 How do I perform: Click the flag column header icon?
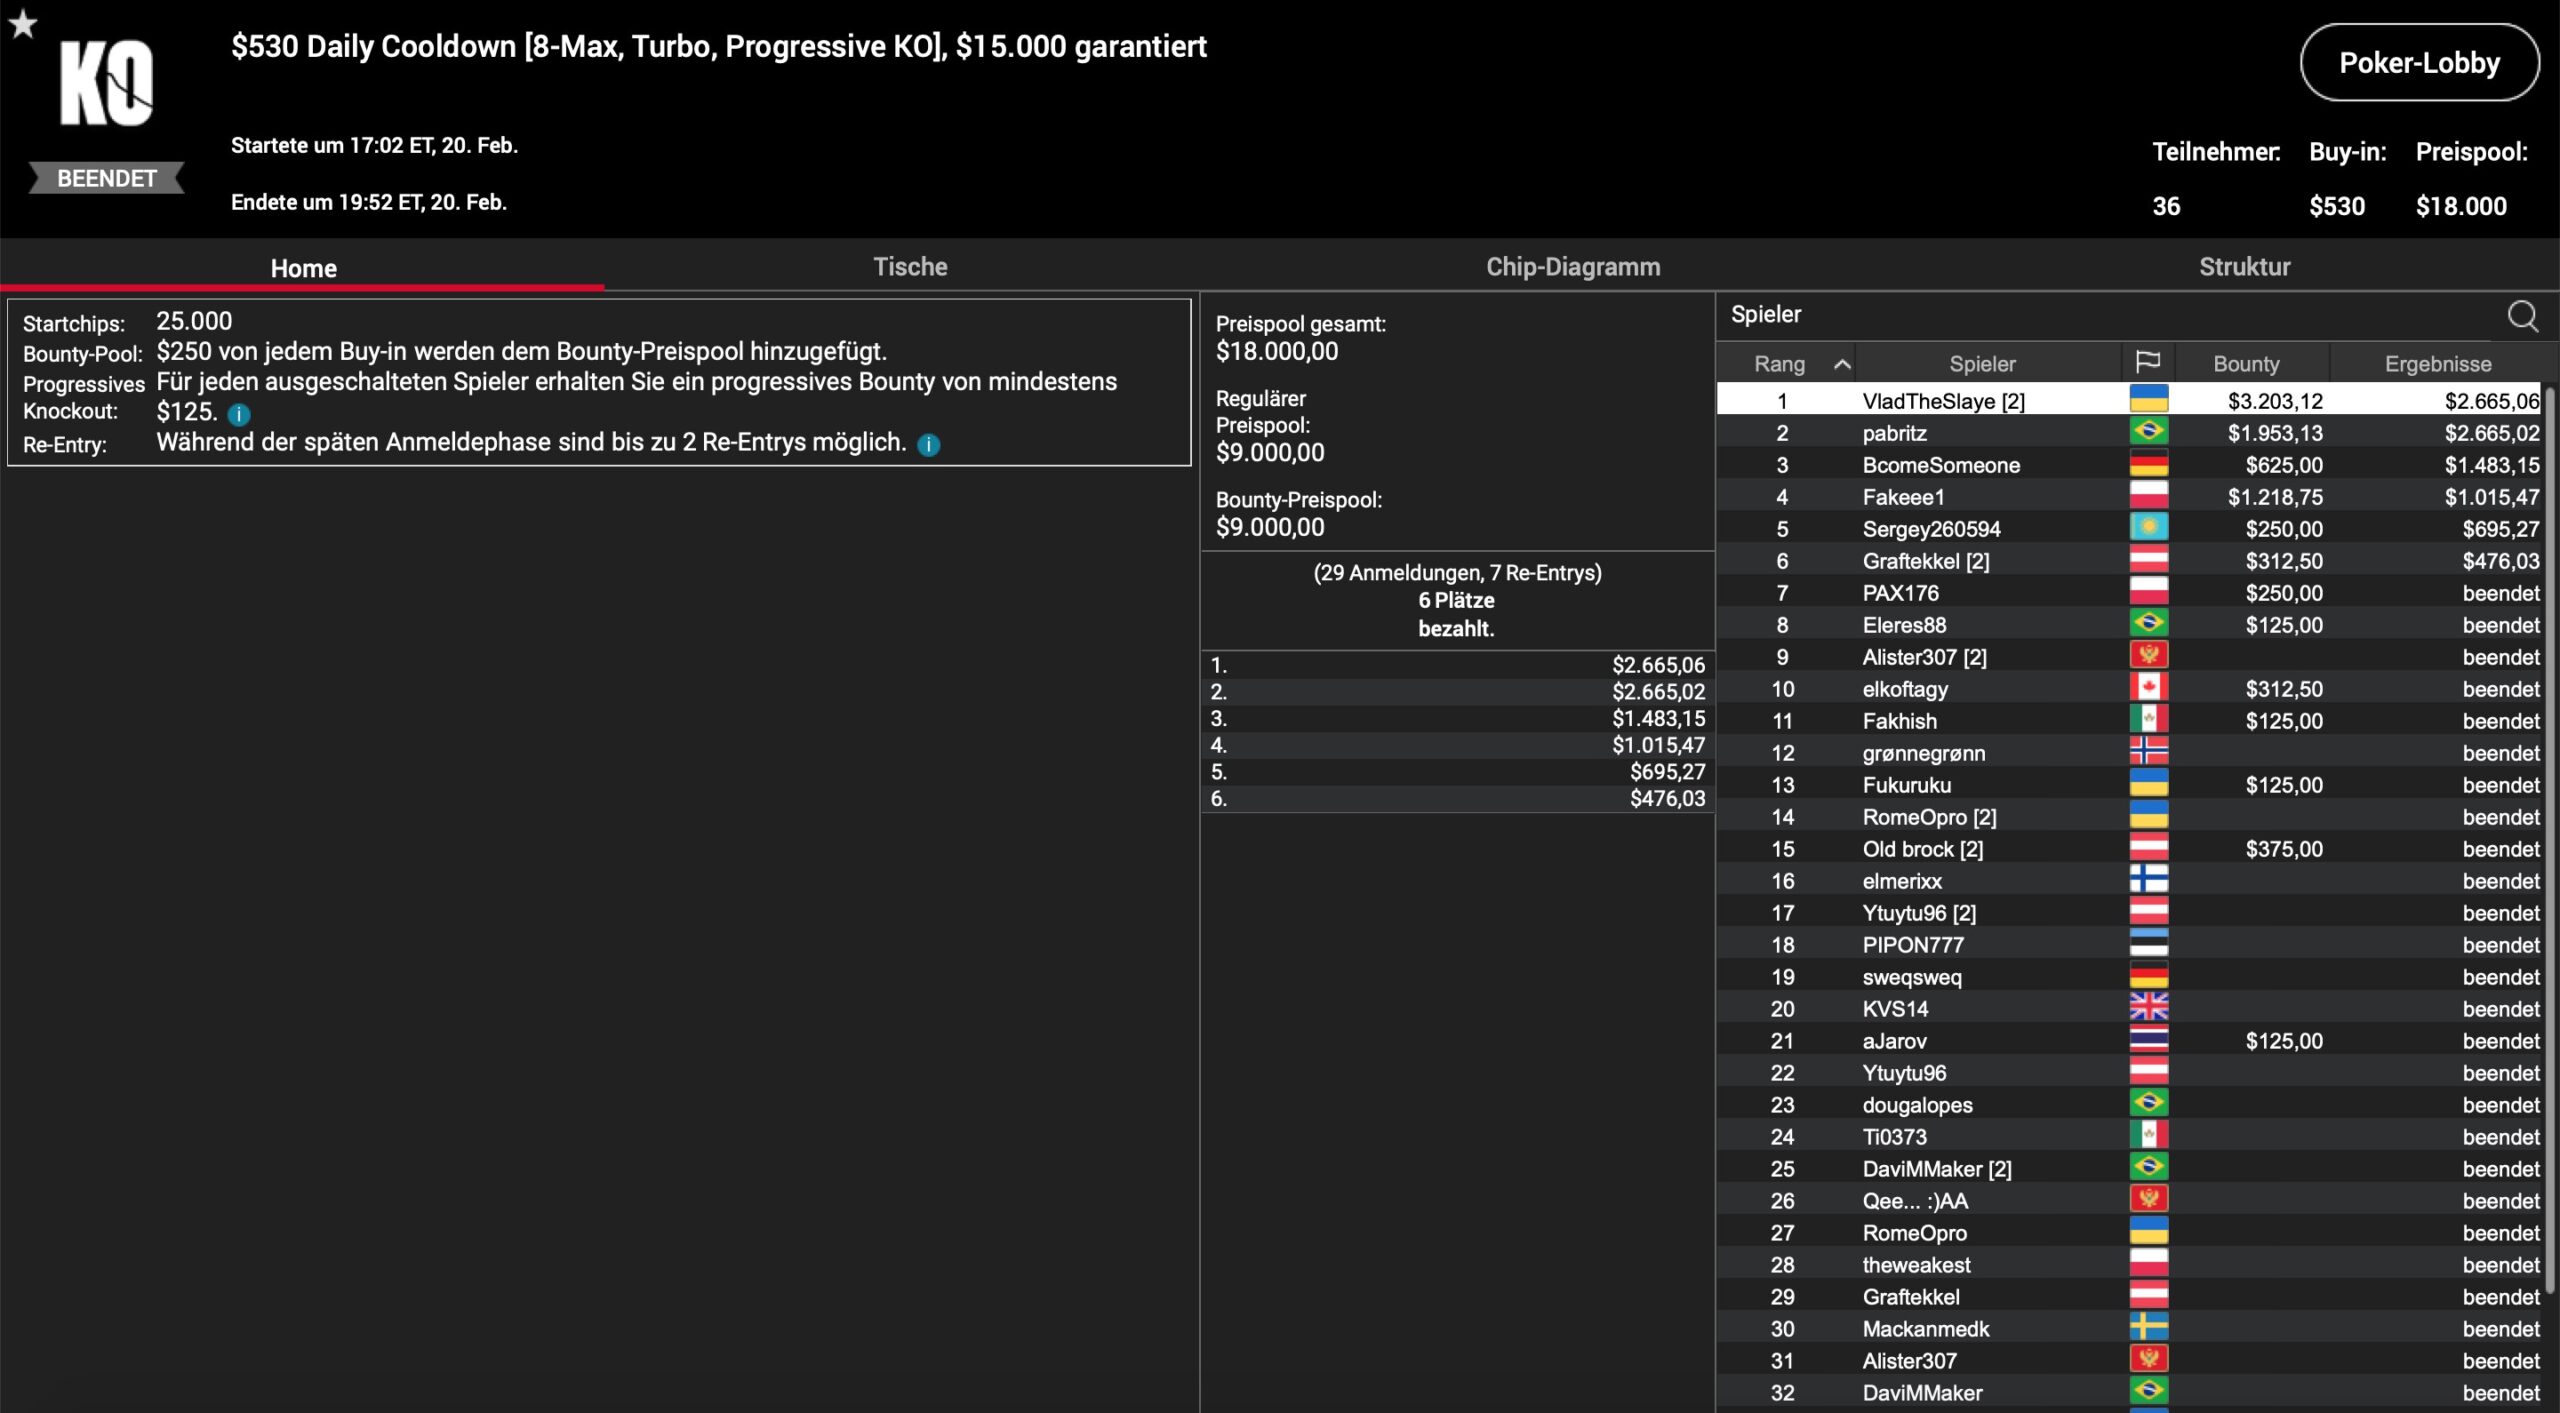[x=2147, y=363]
